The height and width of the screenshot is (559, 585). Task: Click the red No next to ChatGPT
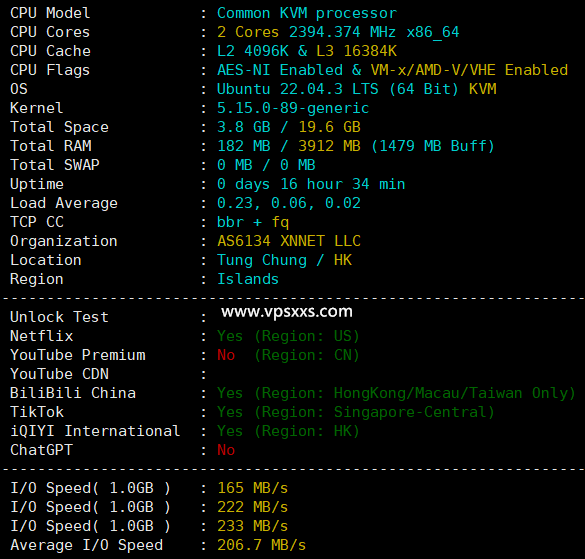pos(226,450)
